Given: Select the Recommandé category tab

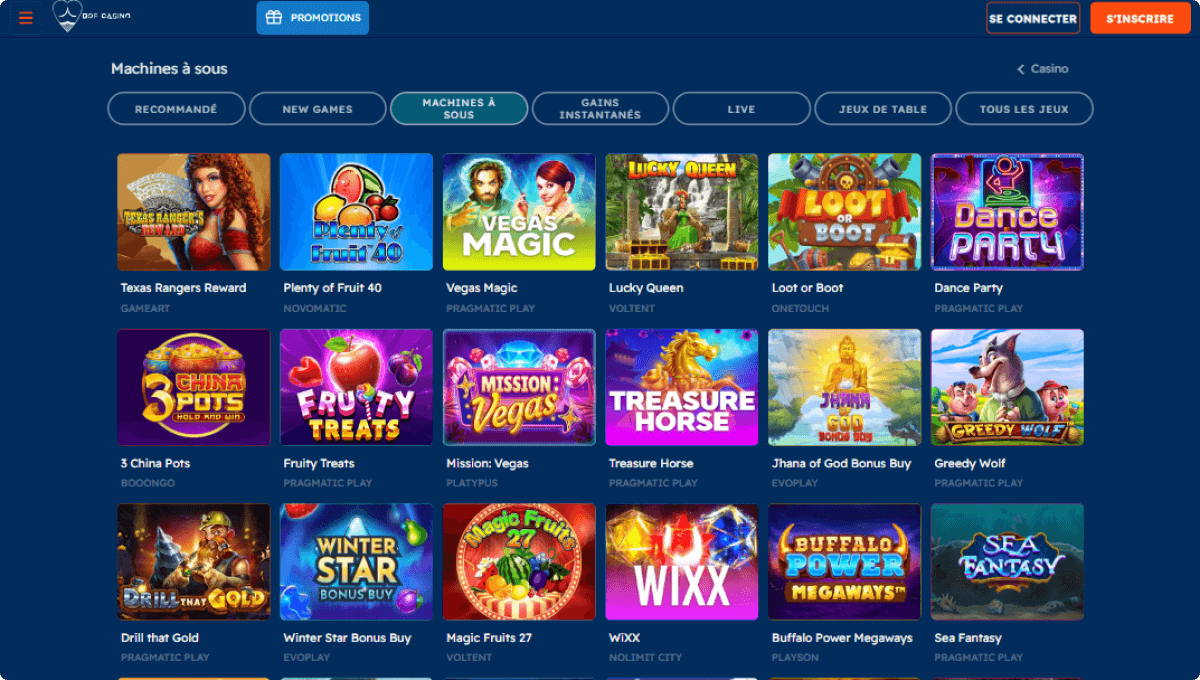Looking at the screenshot, I should (x=176, y=109).
